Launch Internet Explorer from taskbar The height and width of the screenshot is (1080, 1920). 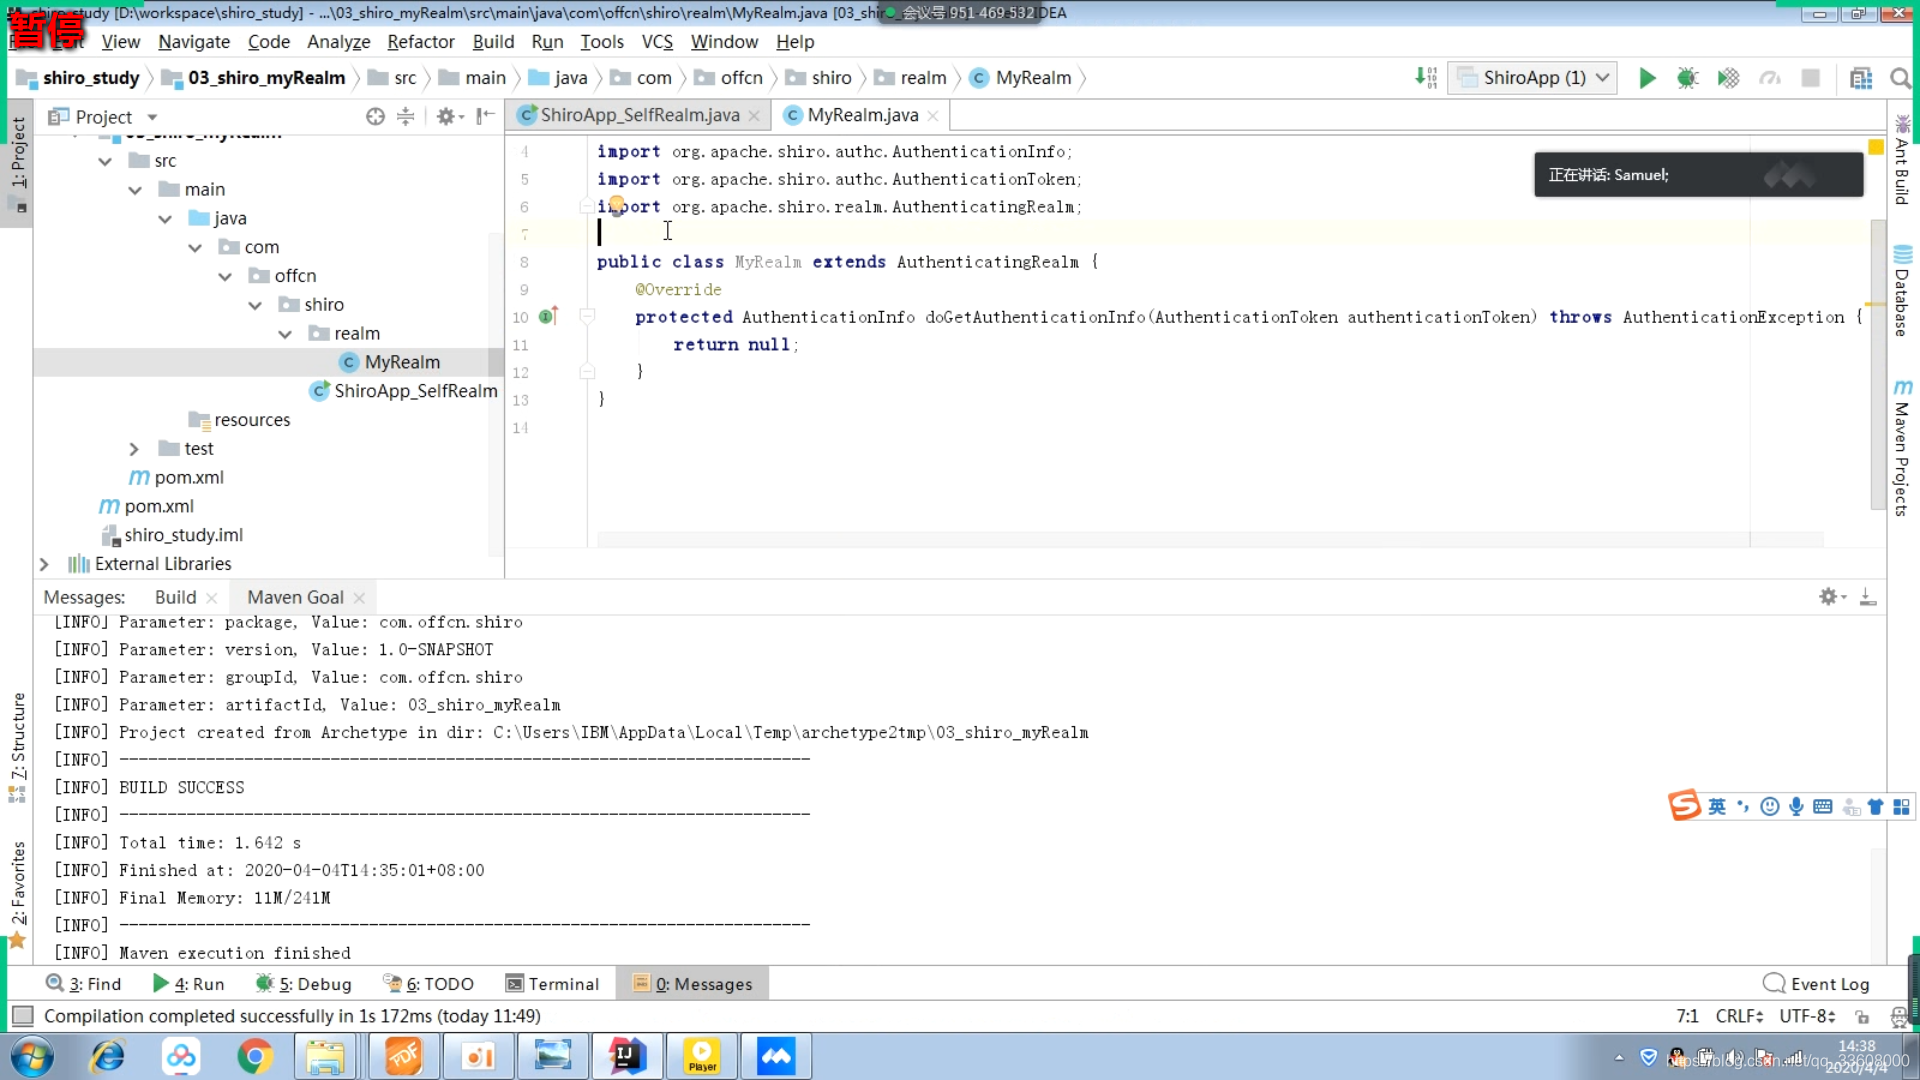106,1057
